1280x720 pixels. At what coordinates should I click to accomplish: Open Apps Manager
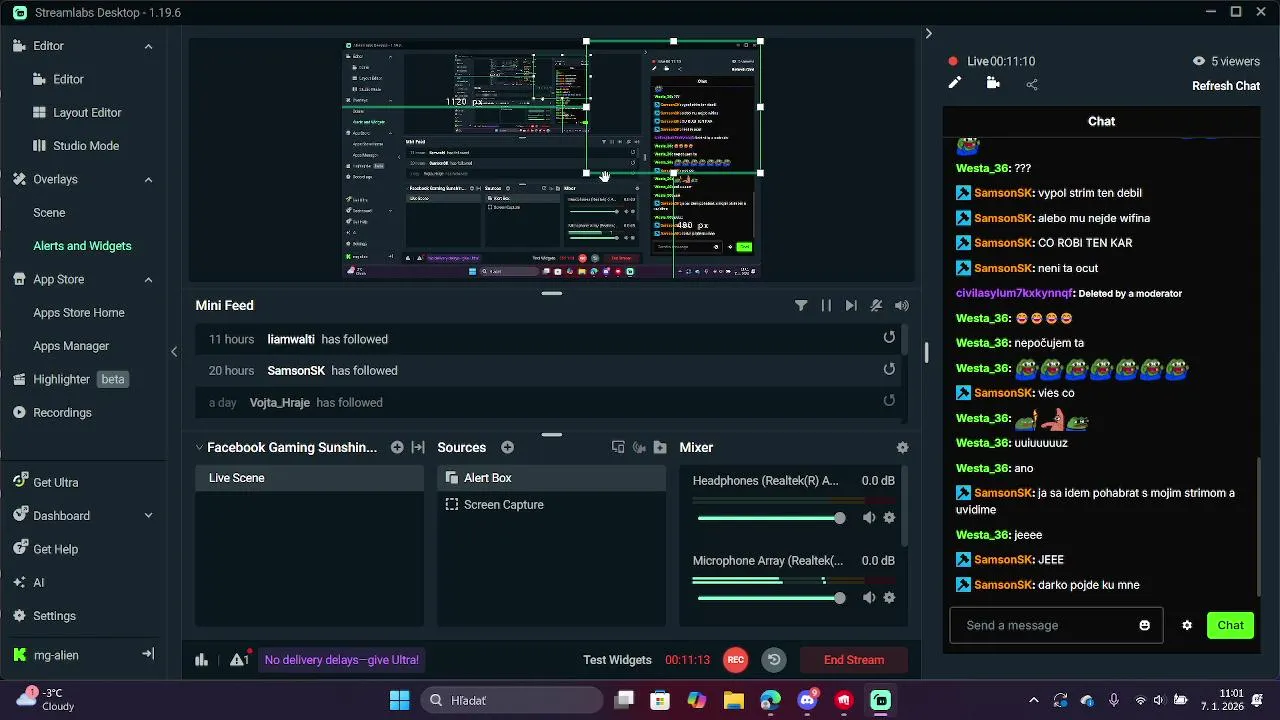pos(71,346)
